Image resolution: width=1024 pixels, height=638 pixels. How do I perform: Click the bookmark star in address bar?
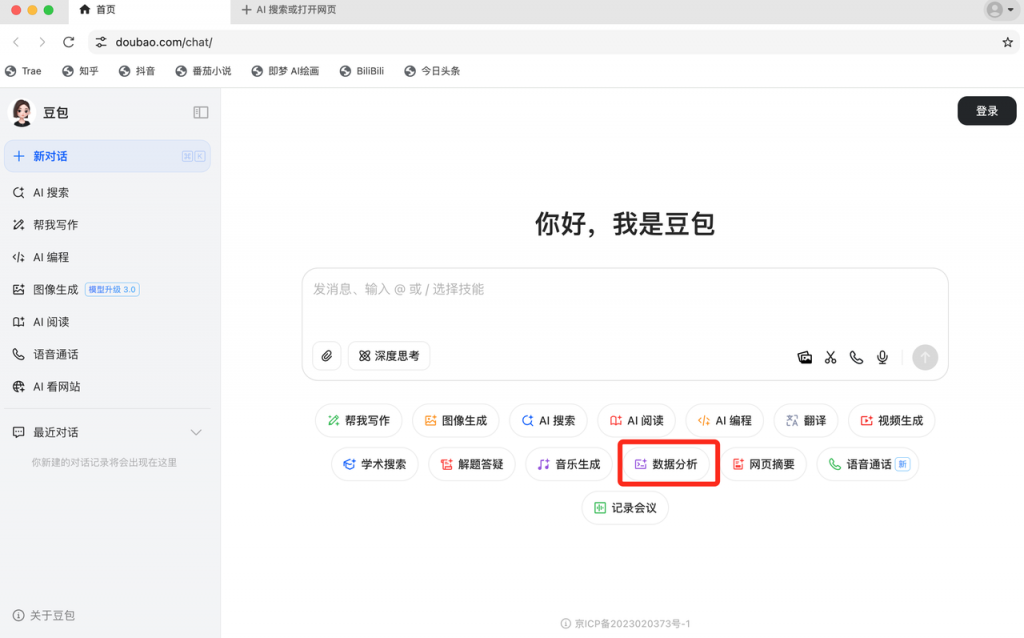click(1007, 42)
